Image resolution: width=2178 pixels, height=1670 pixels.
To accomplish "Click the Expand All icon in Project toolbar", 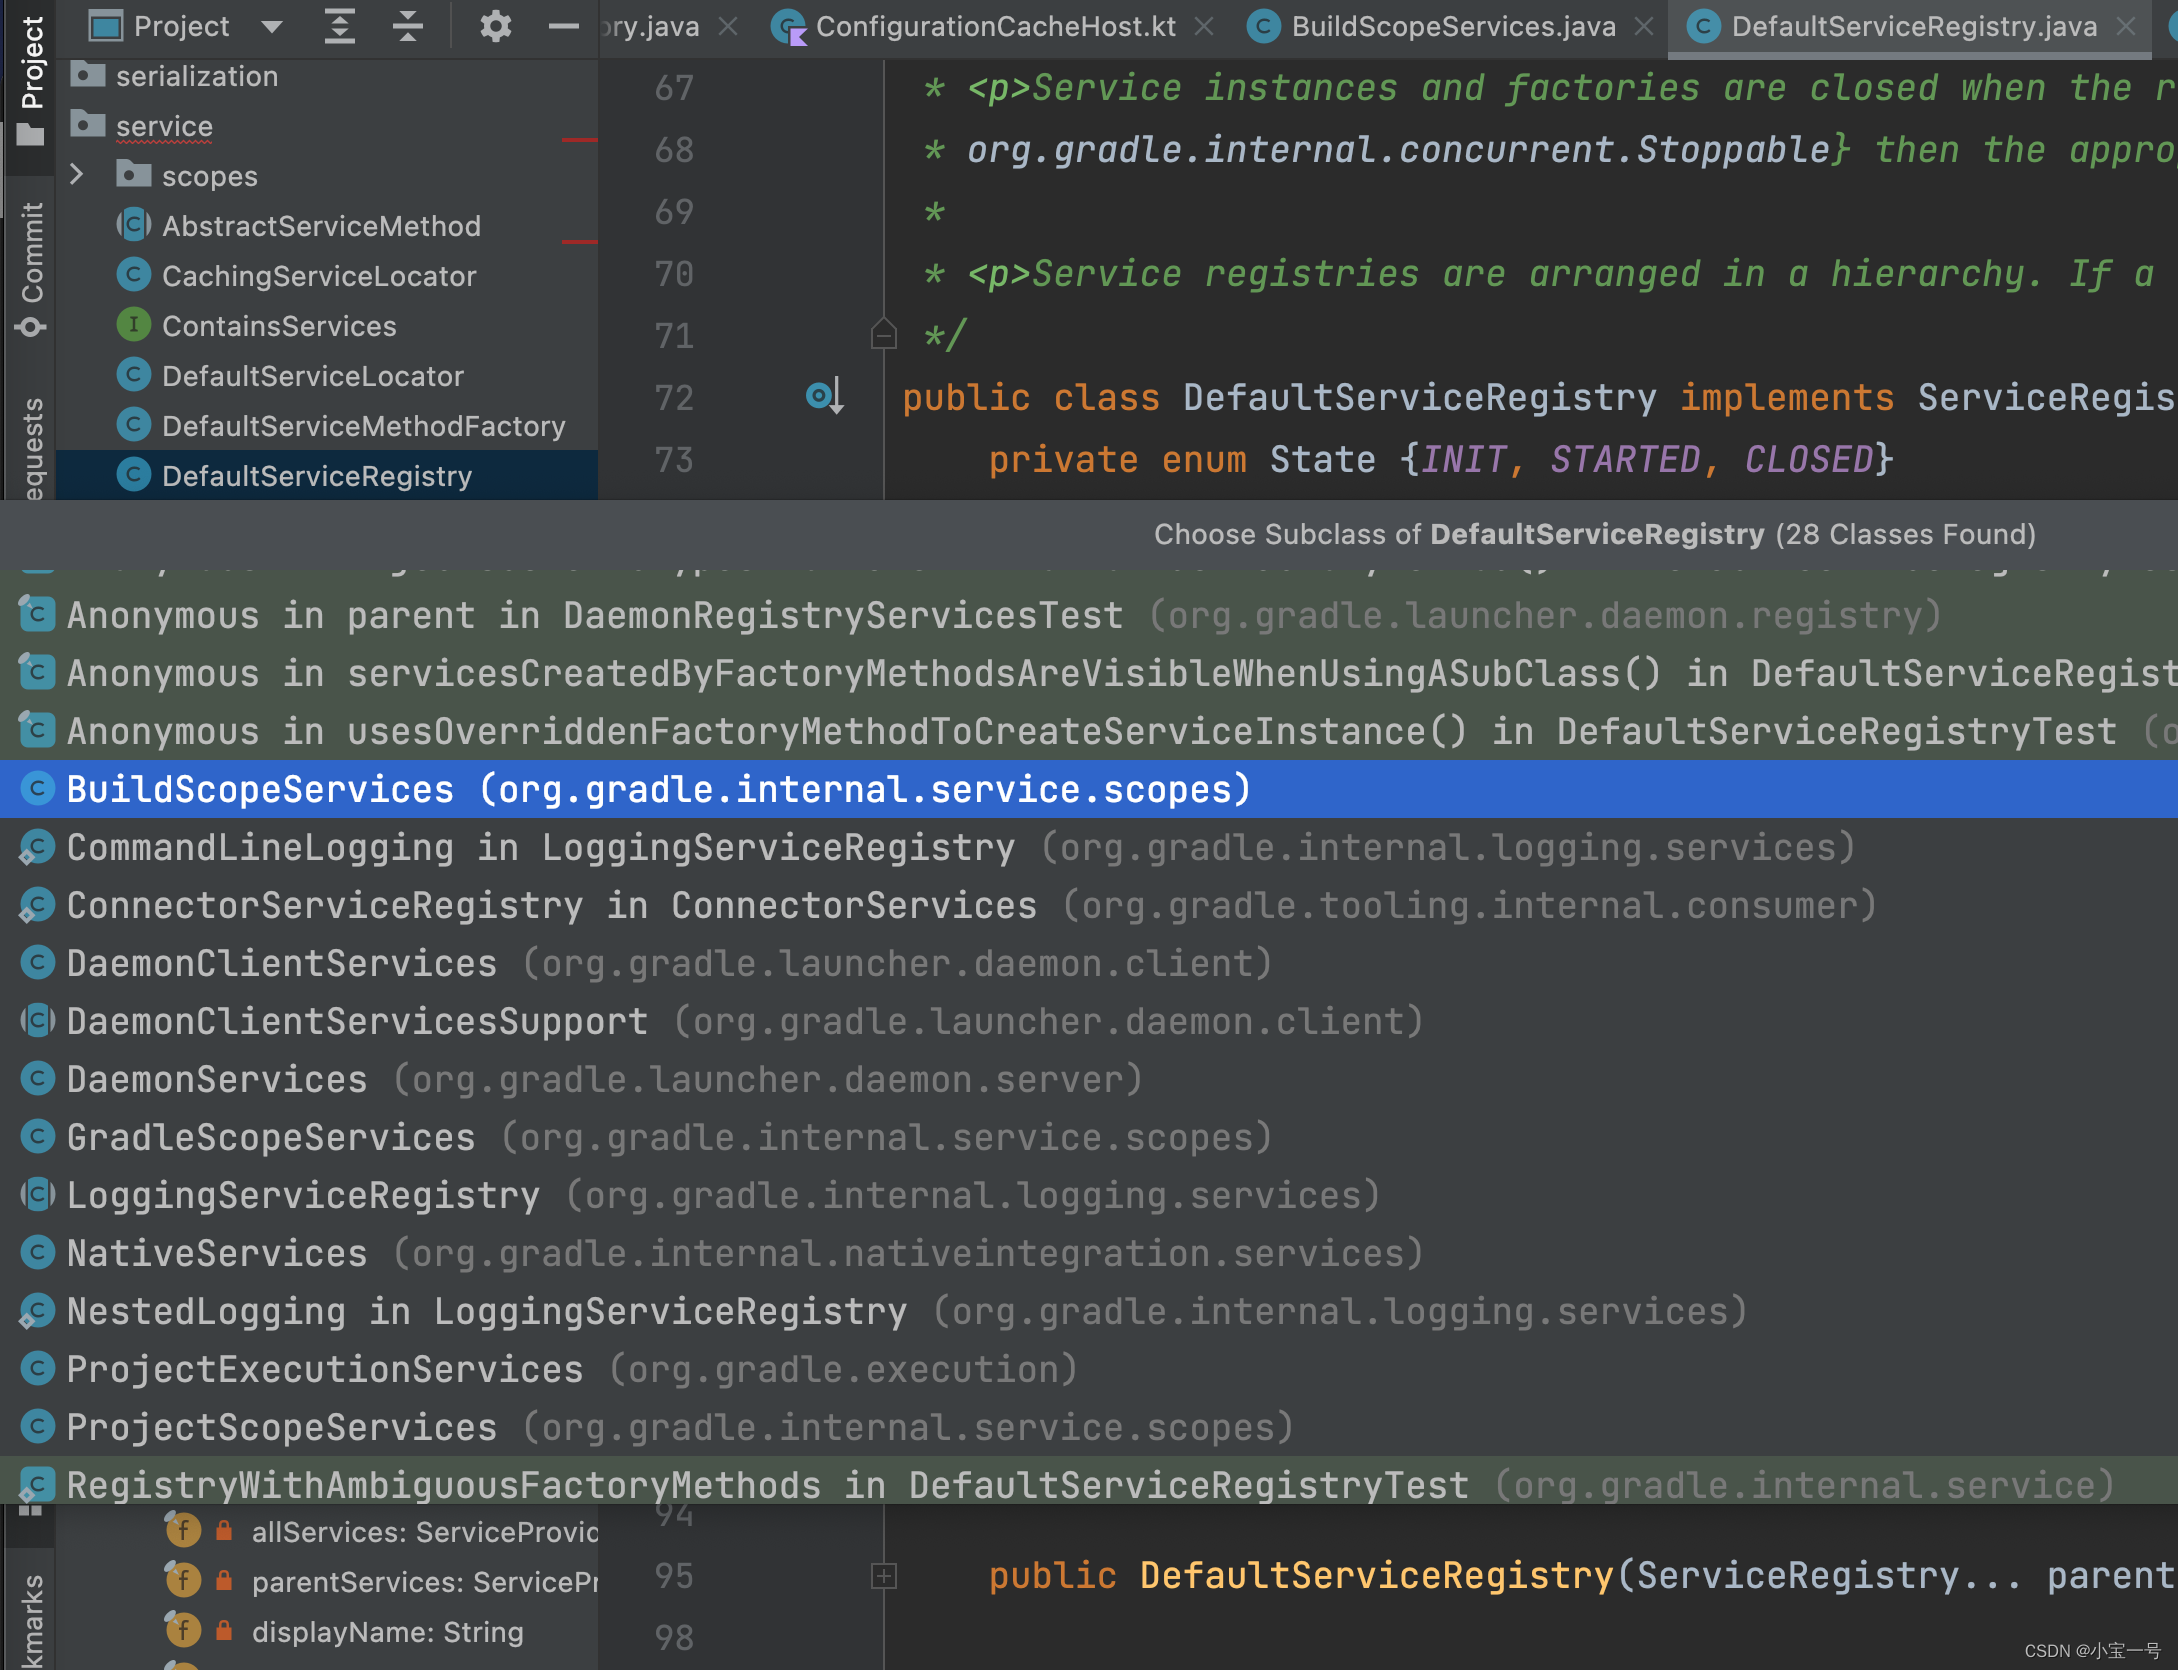I will tap(340, 26).
